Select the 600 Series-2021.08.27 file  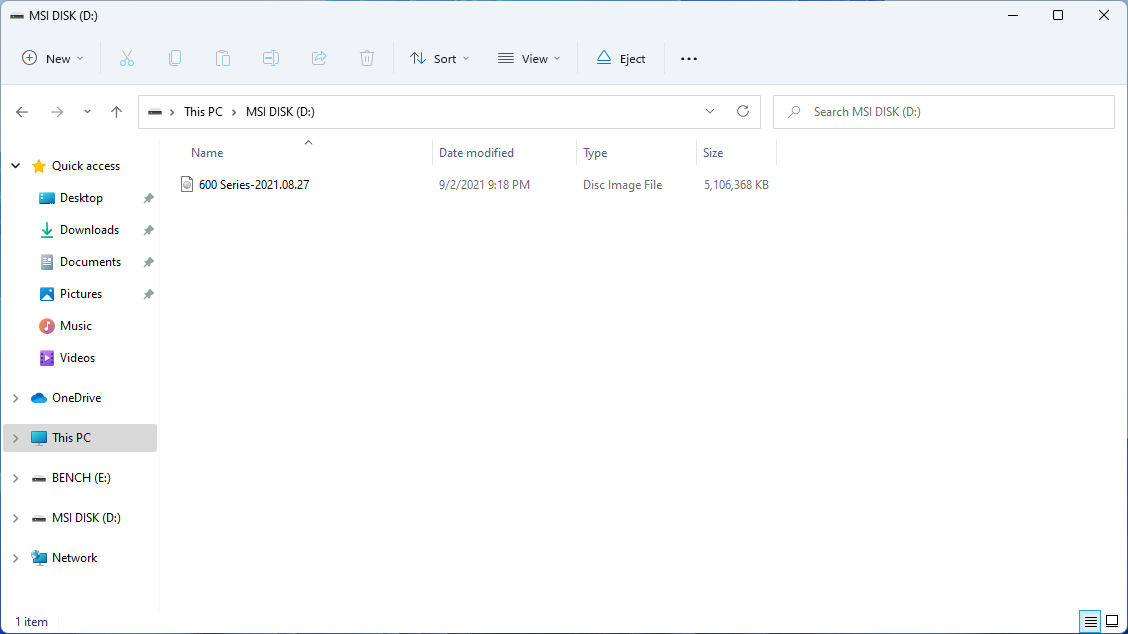[x=254, y=185]
